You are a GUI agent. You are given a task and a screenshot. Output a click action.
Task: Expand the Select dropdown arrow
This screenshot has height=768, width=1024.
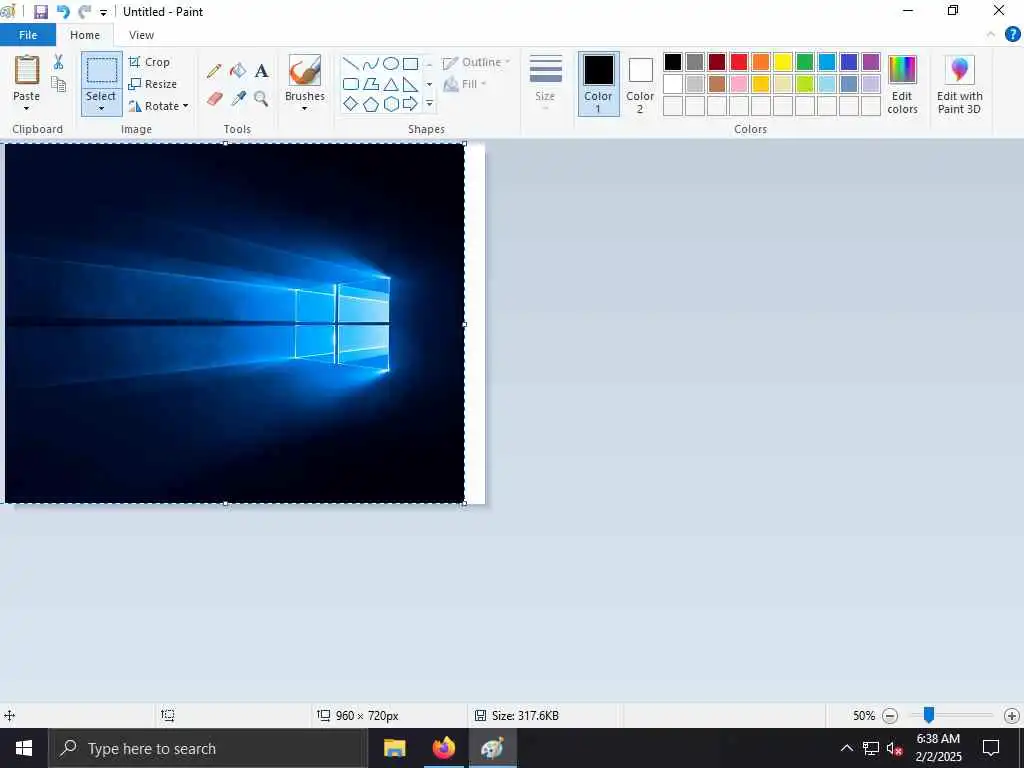click(x=101, y=108)
